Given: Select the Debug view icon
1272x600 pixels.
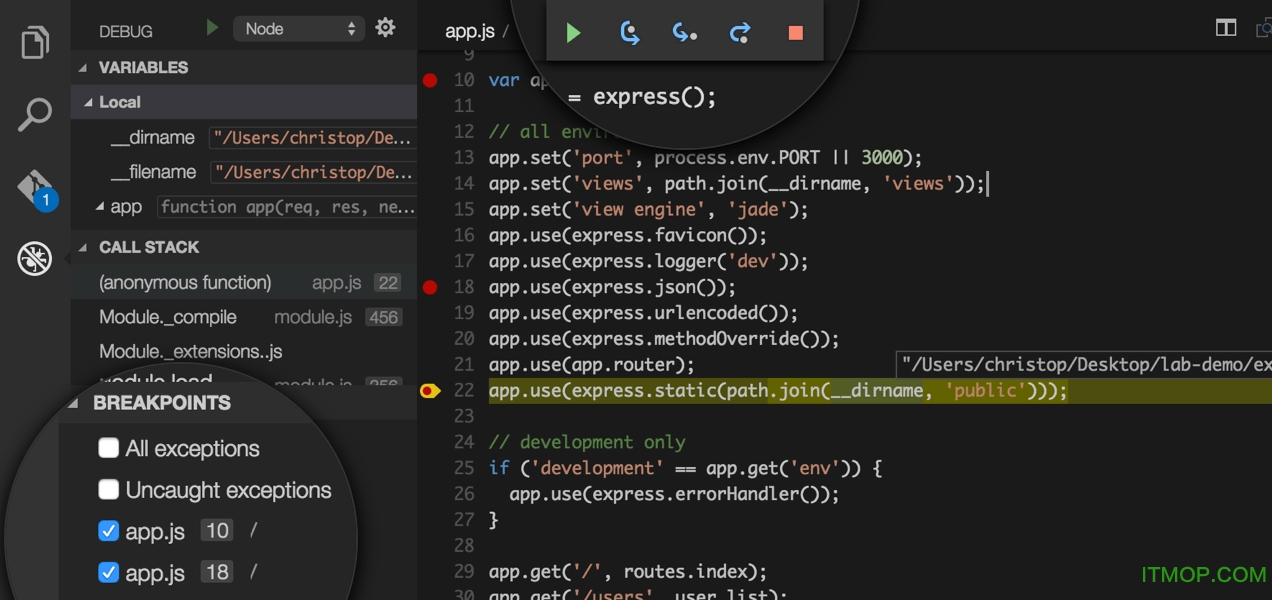Looking at the screenshot, I should coord(34,258).
